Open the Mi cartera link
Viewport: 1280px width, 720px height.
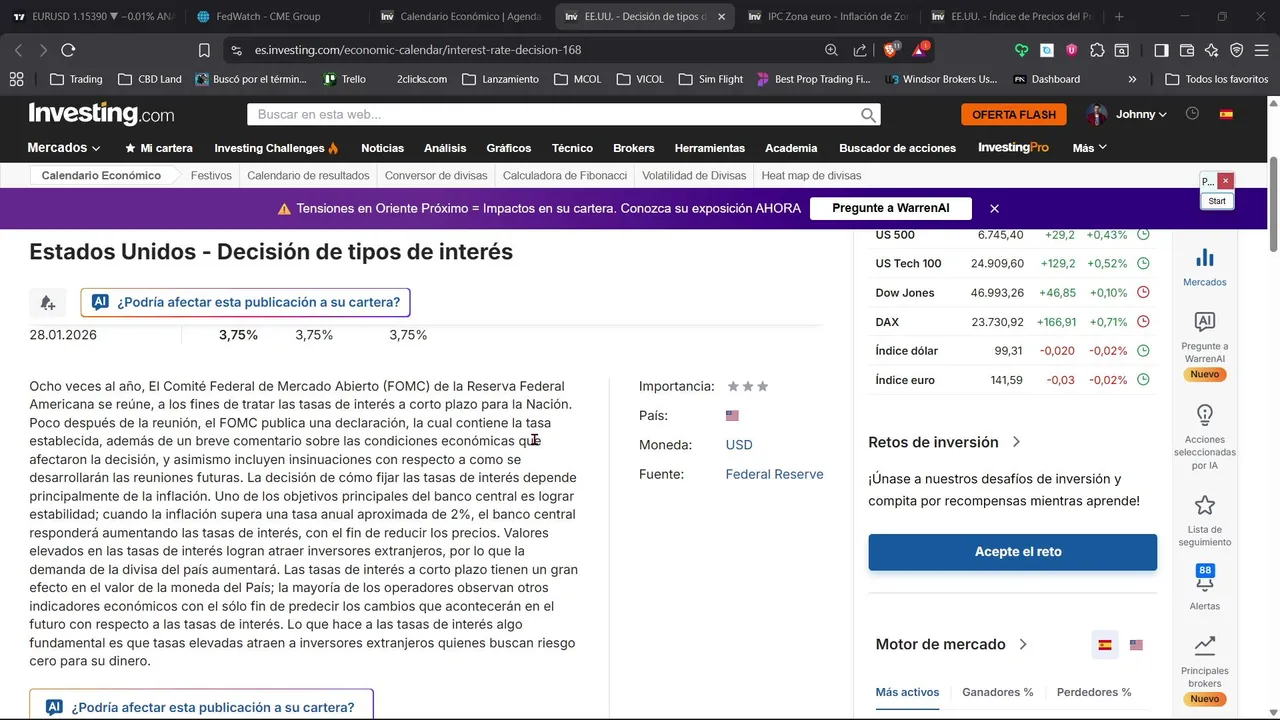click(x=159, y=148)
